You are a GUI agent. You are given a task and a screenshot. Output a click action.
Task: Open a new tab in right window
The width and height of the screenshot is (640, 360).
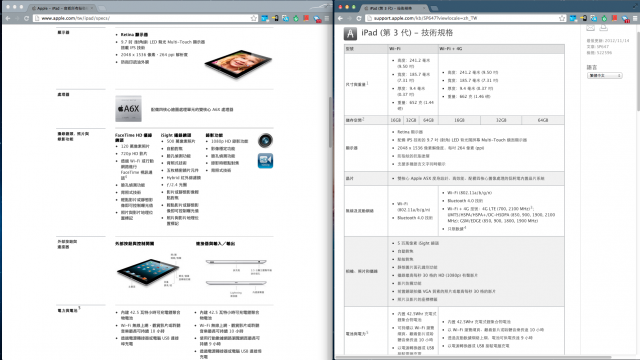click(434, 8)
